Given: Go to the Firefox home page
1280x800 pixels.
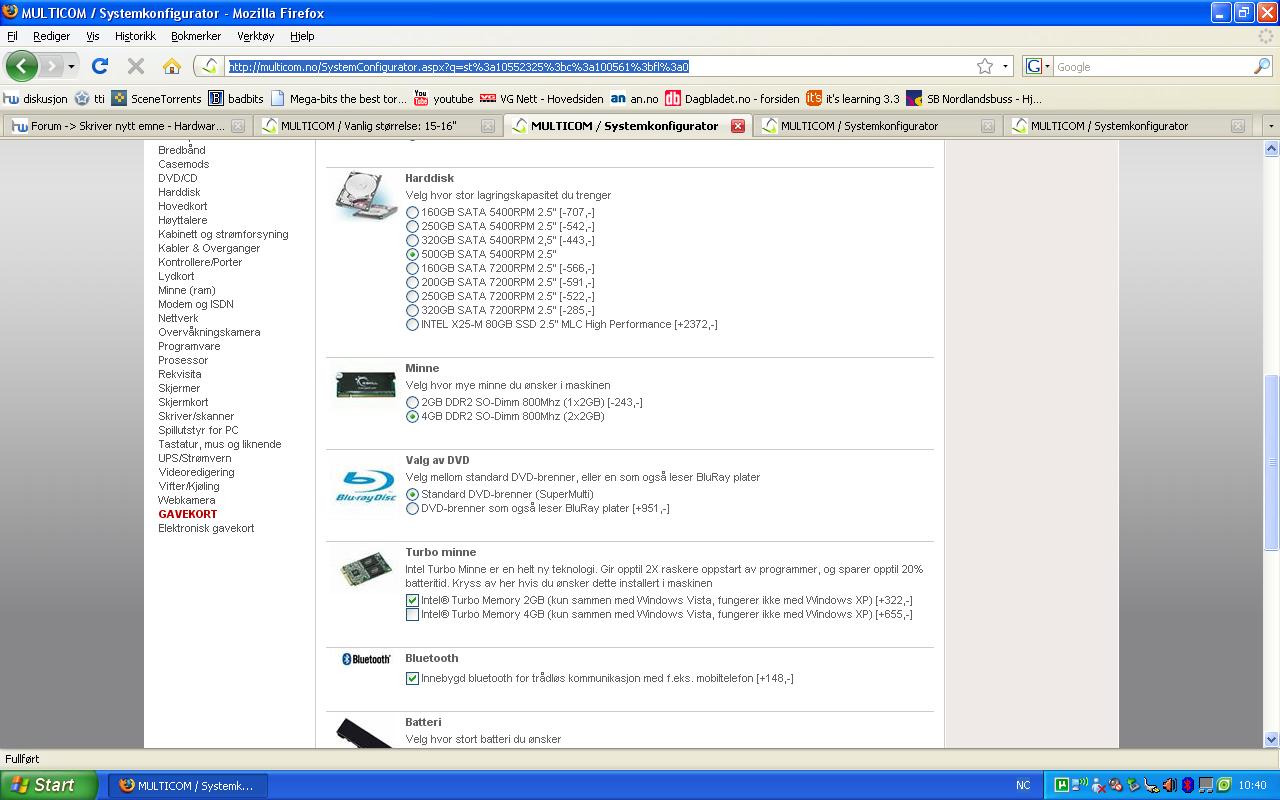Looking at the screenshot, I should coord(172,66).
